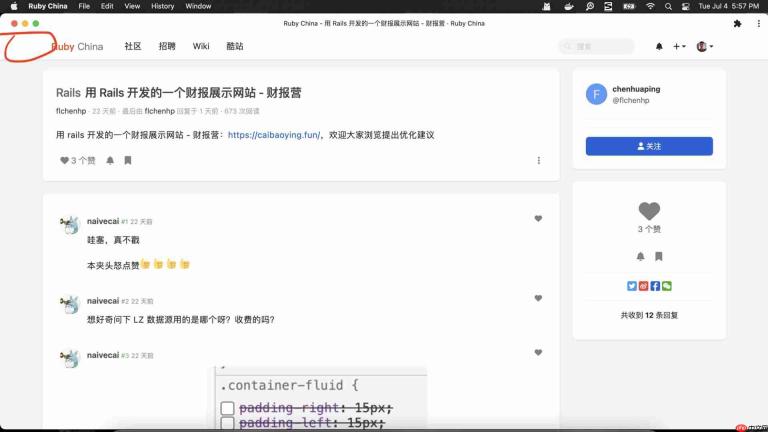The height and width of the screenshot is (432, 768).
Task: Like naivecai's reply #3
Action: click(x=538, y=353)
